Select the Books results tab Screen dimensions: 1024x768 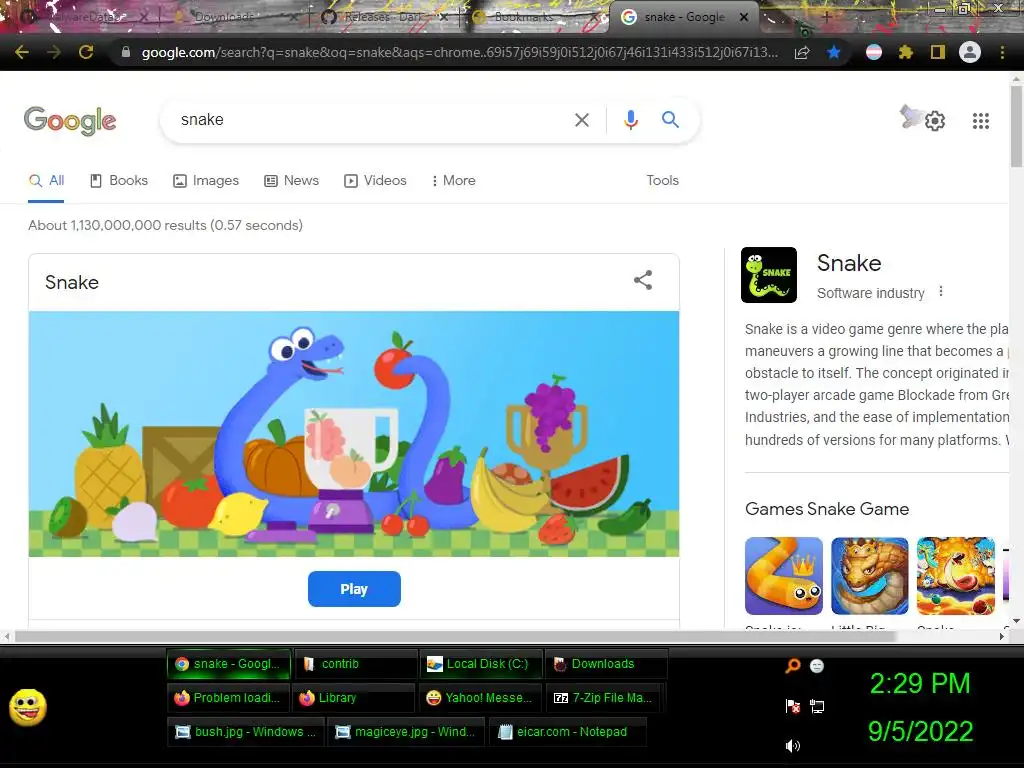(x=118, y=180)
